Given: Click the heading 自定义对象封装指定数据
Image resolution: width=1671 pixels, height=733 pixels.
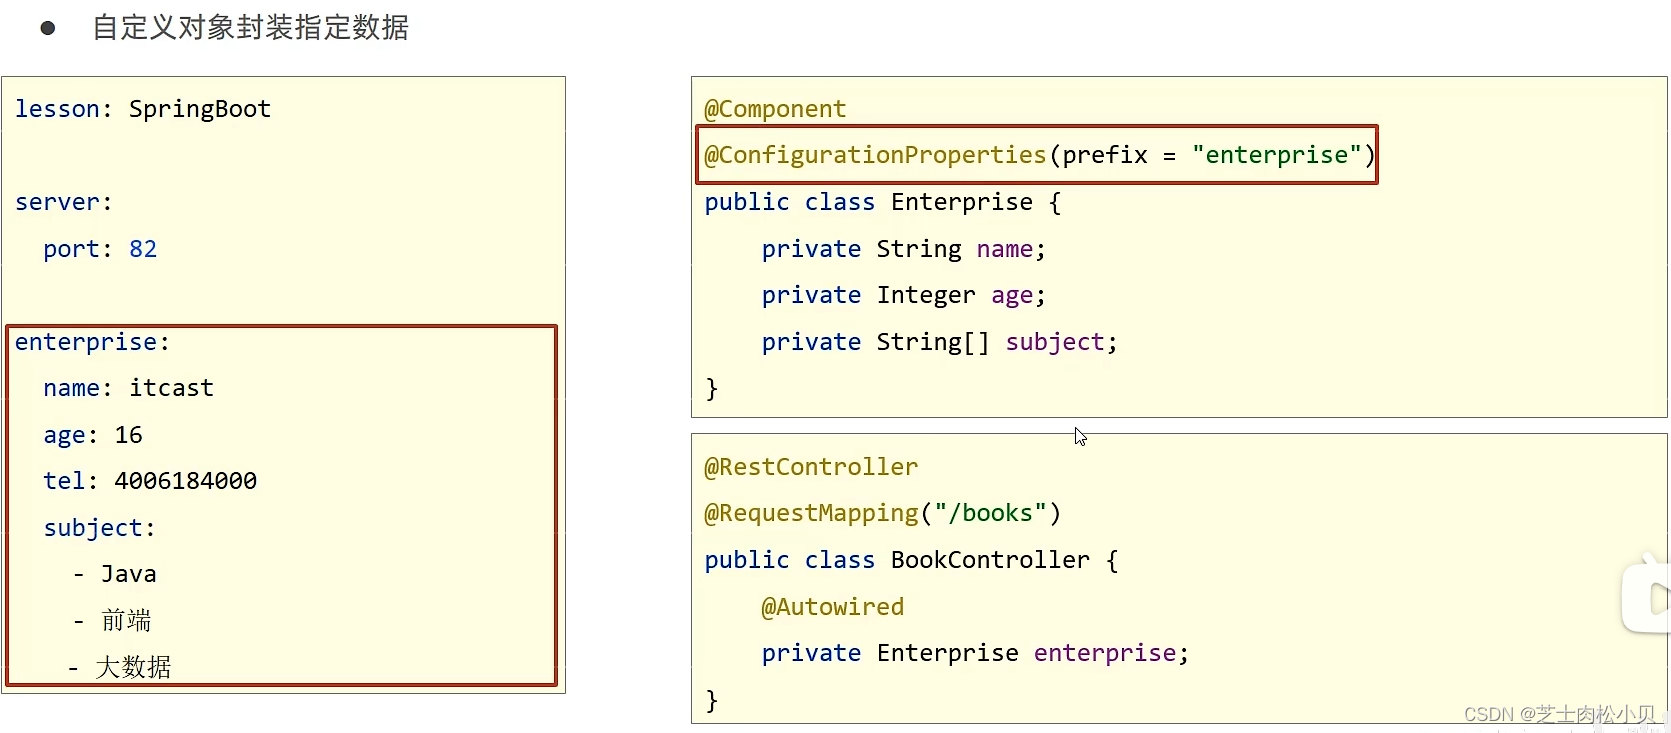Looking at the screenshot, I should 250,27.
